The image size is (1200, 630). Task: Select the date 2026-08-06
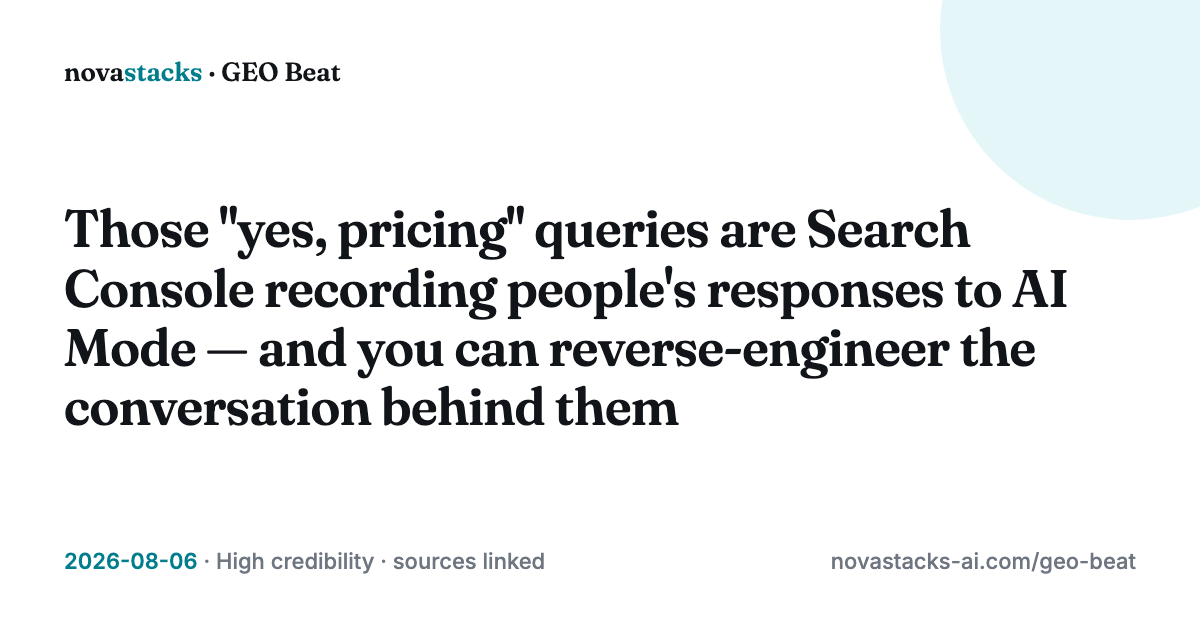(x=131, y=561)
